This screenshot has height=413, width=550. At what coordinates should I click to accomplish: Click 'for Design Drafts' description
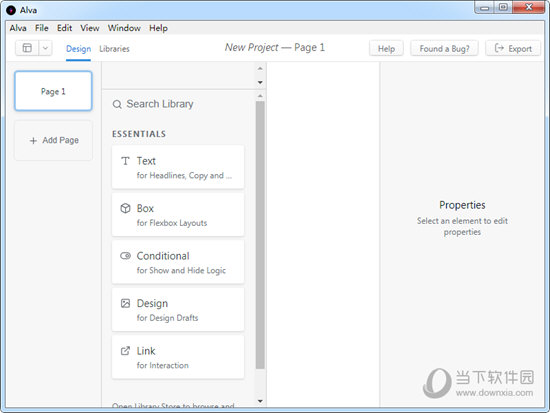point(167,318)
